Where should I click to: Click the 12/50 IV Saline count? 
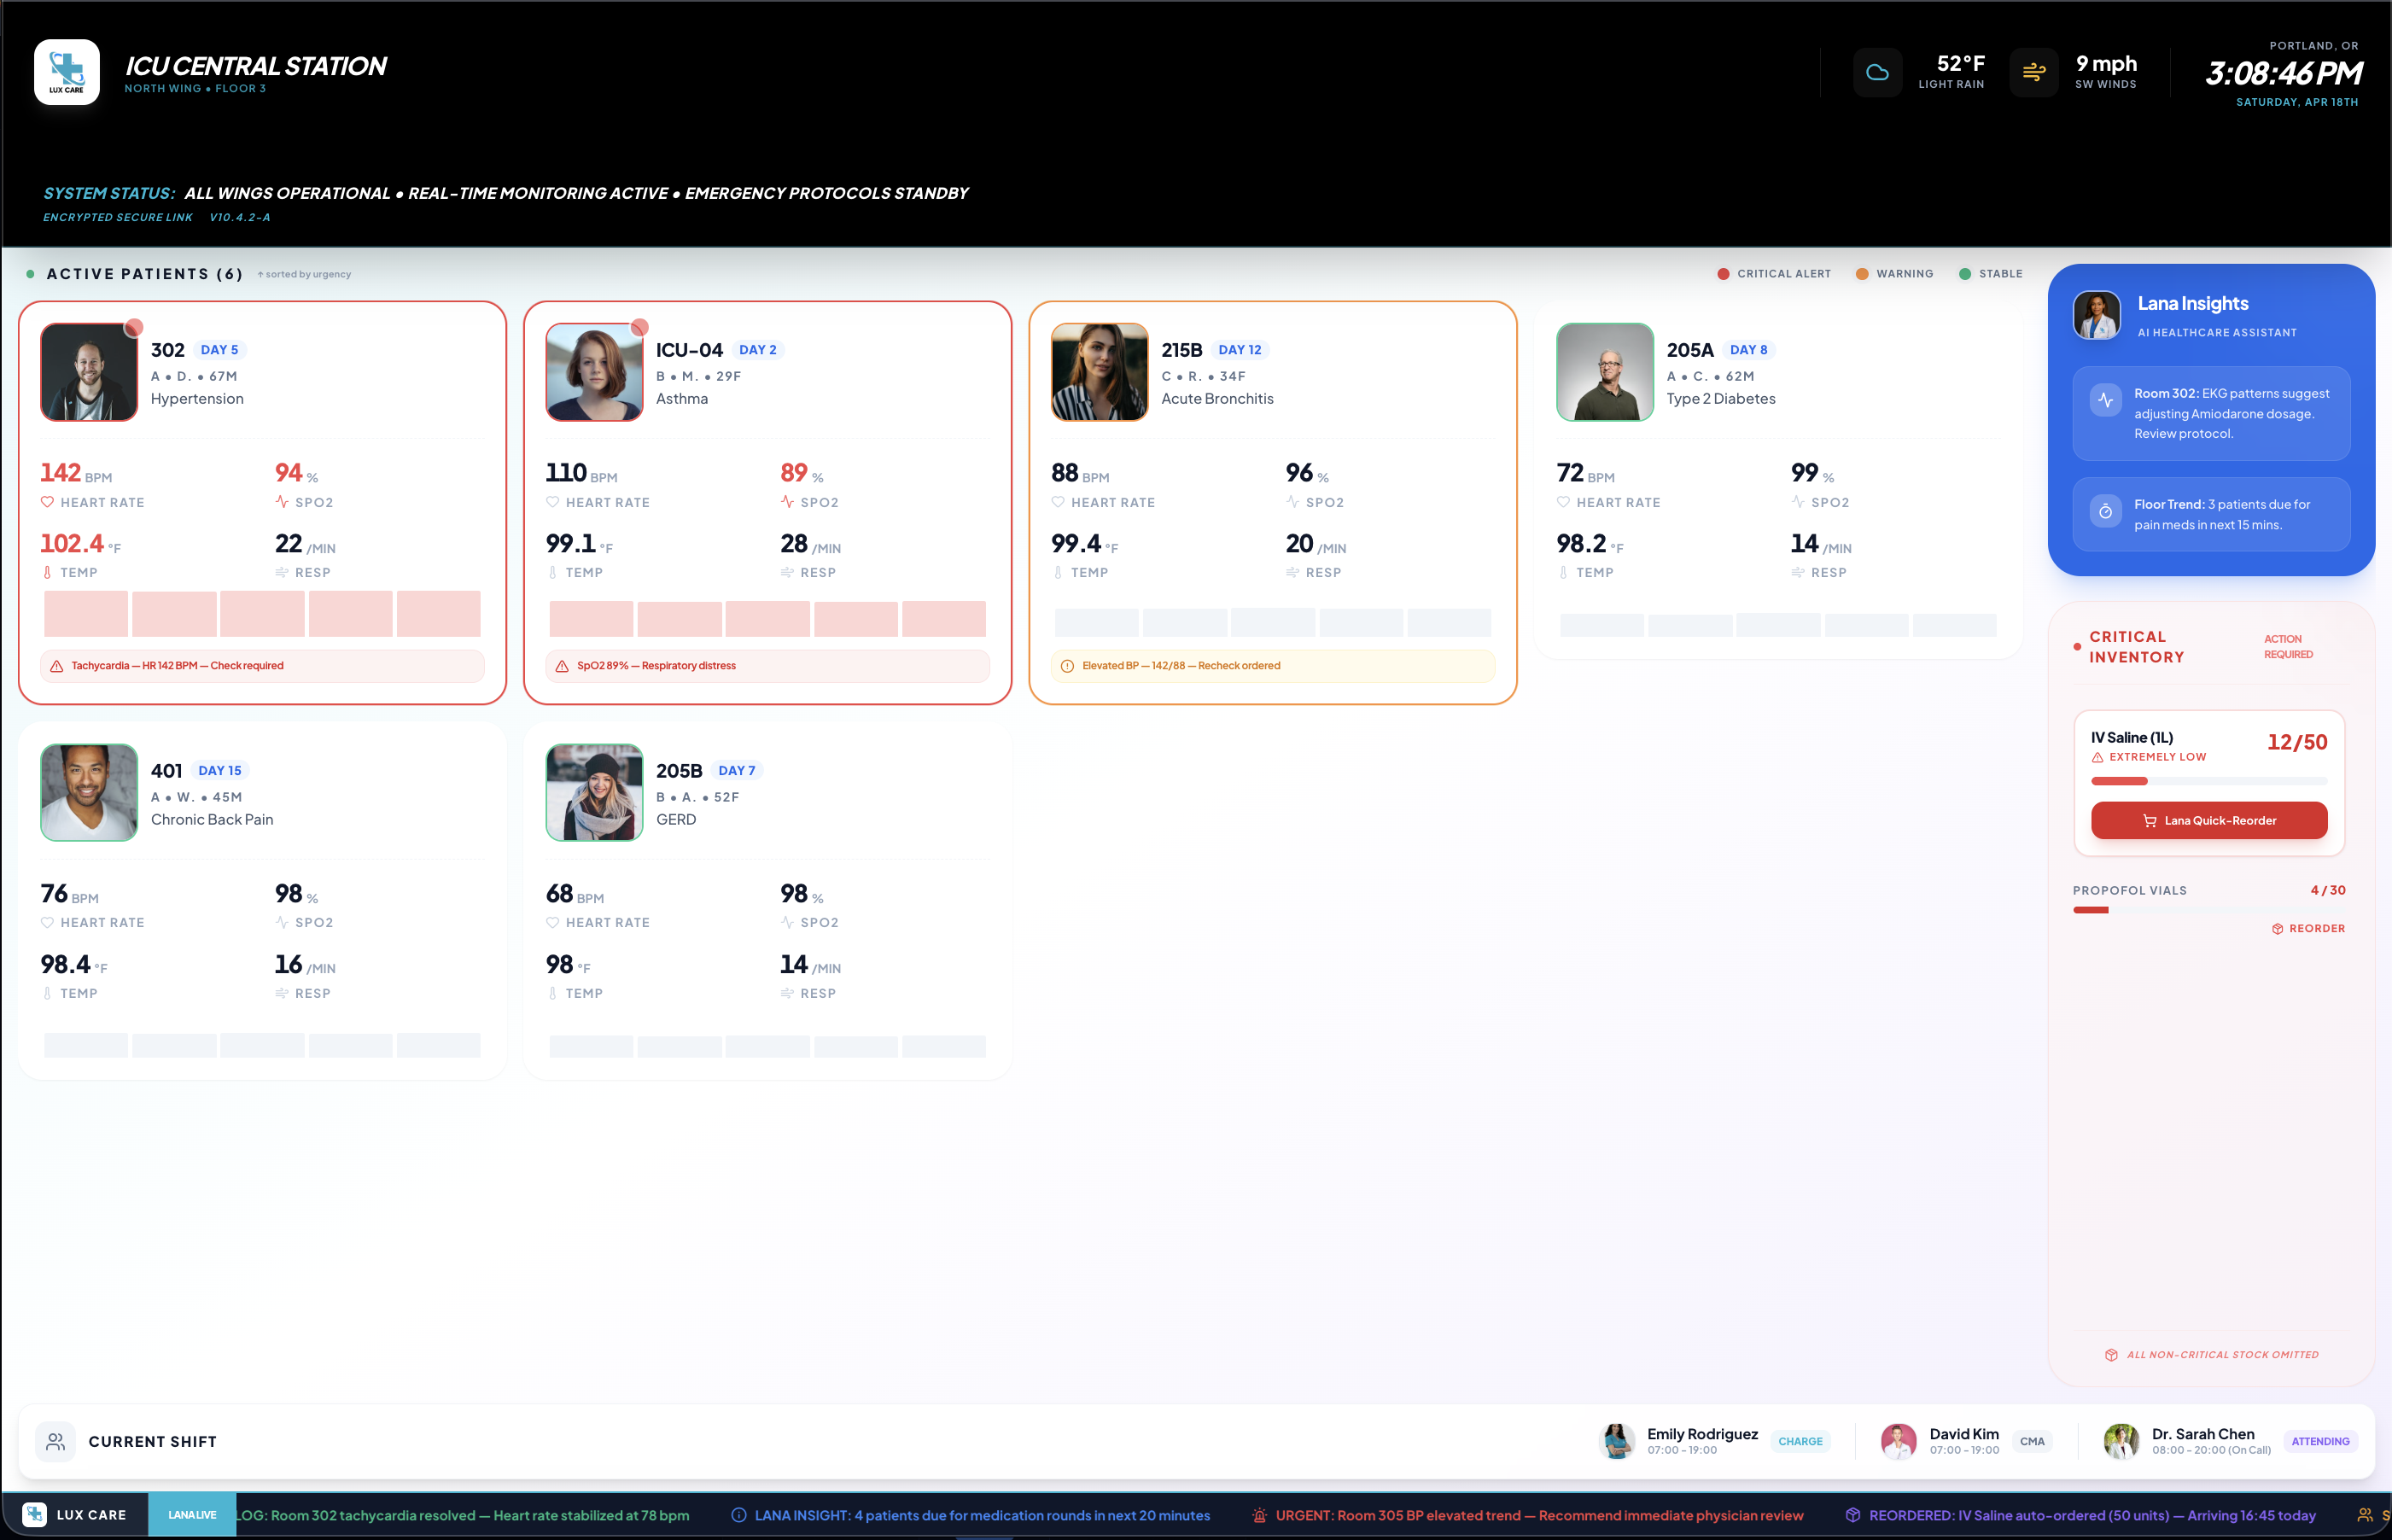(2297, 742)
